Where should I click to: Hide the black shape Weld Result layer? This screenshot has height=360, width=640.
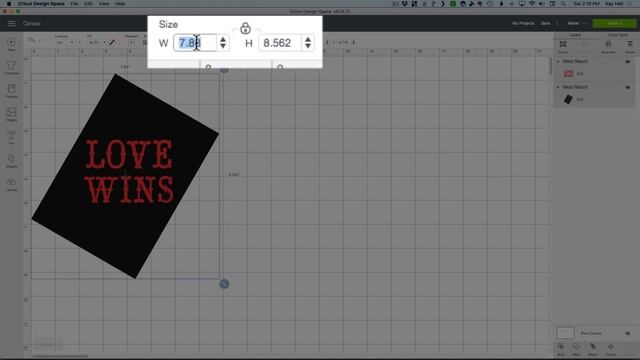click(x=628, y=87)
